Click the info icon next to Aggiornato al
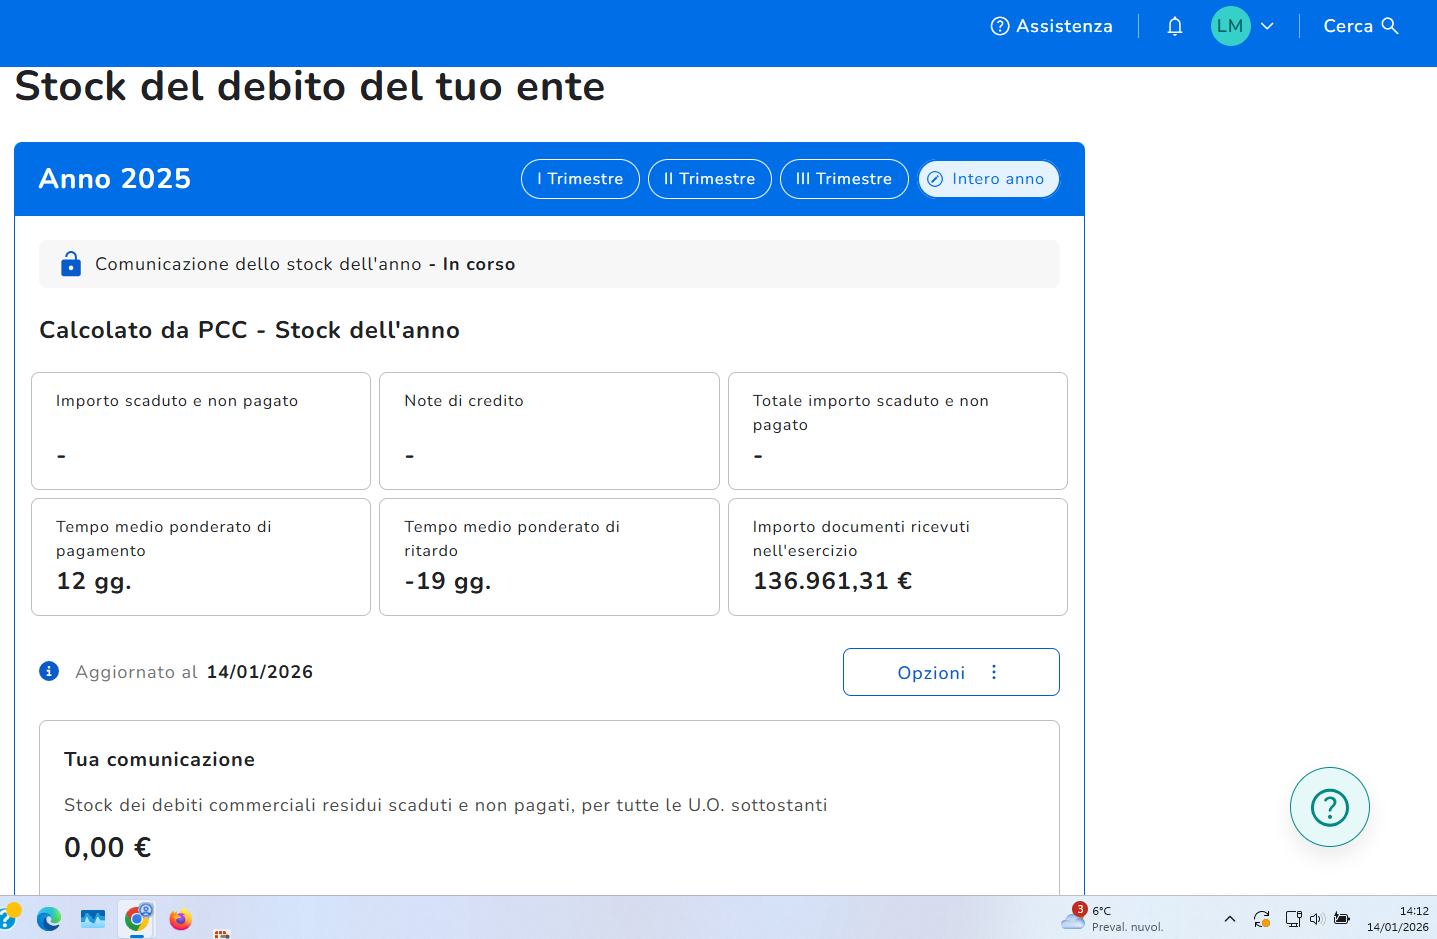The height and width of the screenshot is (939, 1437). 49,671
